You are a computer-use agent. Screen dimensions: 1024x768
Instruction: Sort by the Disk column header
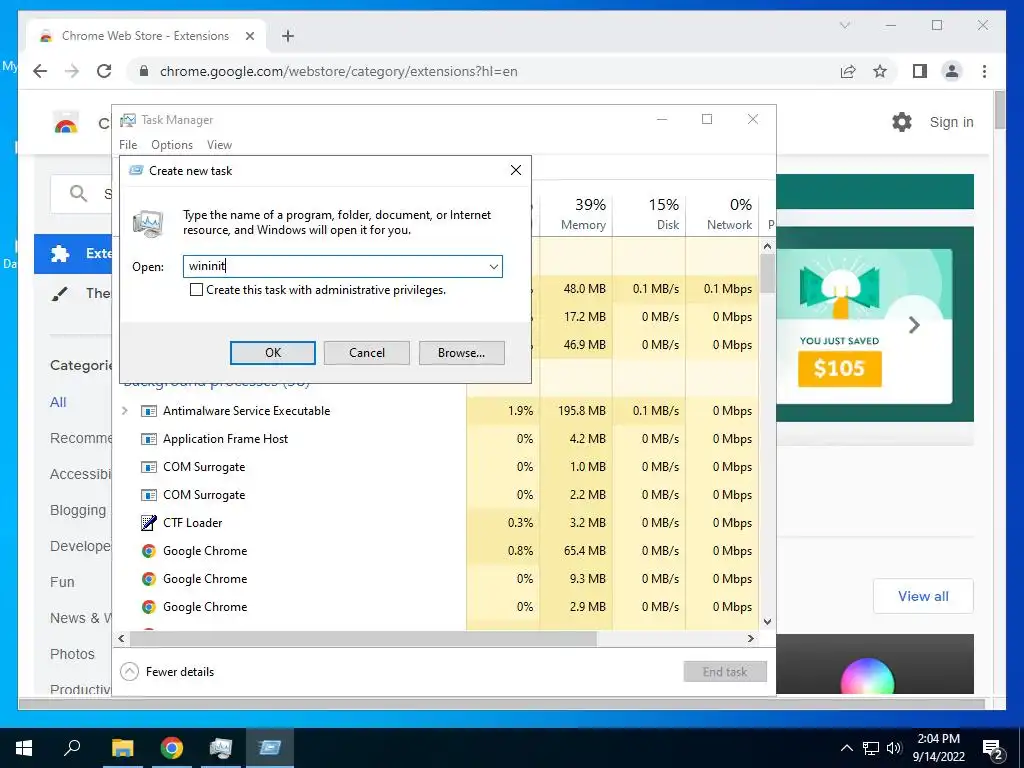click(x=650, y=214)
